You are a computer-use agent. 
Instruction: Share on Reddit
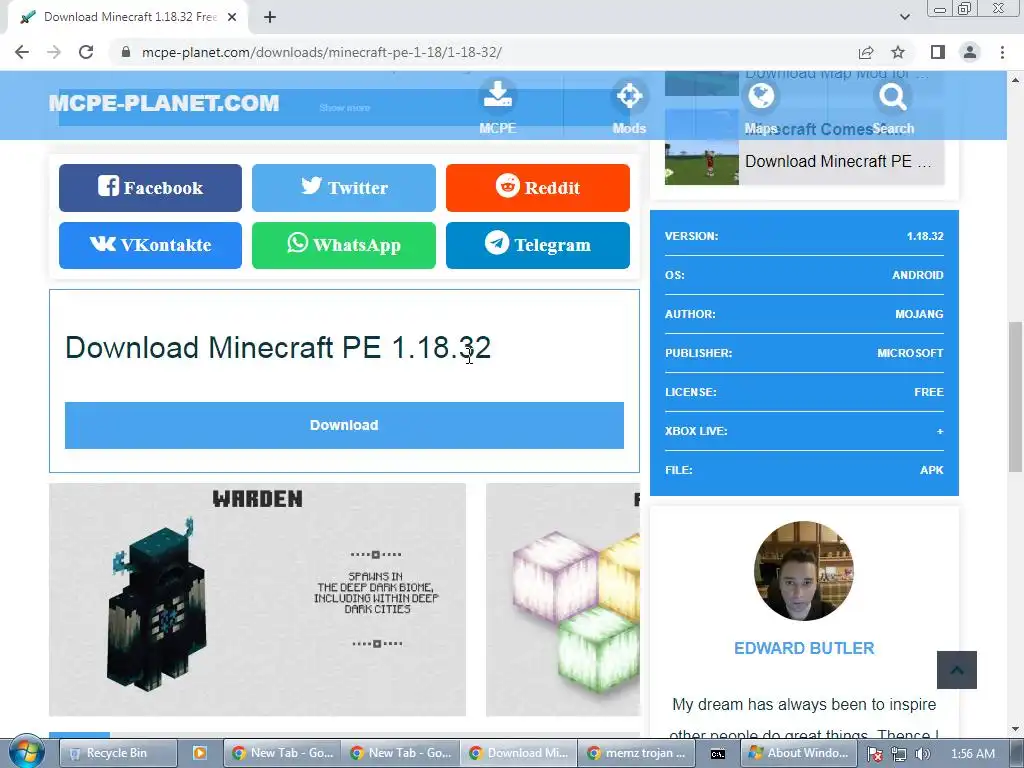(537, 187)
